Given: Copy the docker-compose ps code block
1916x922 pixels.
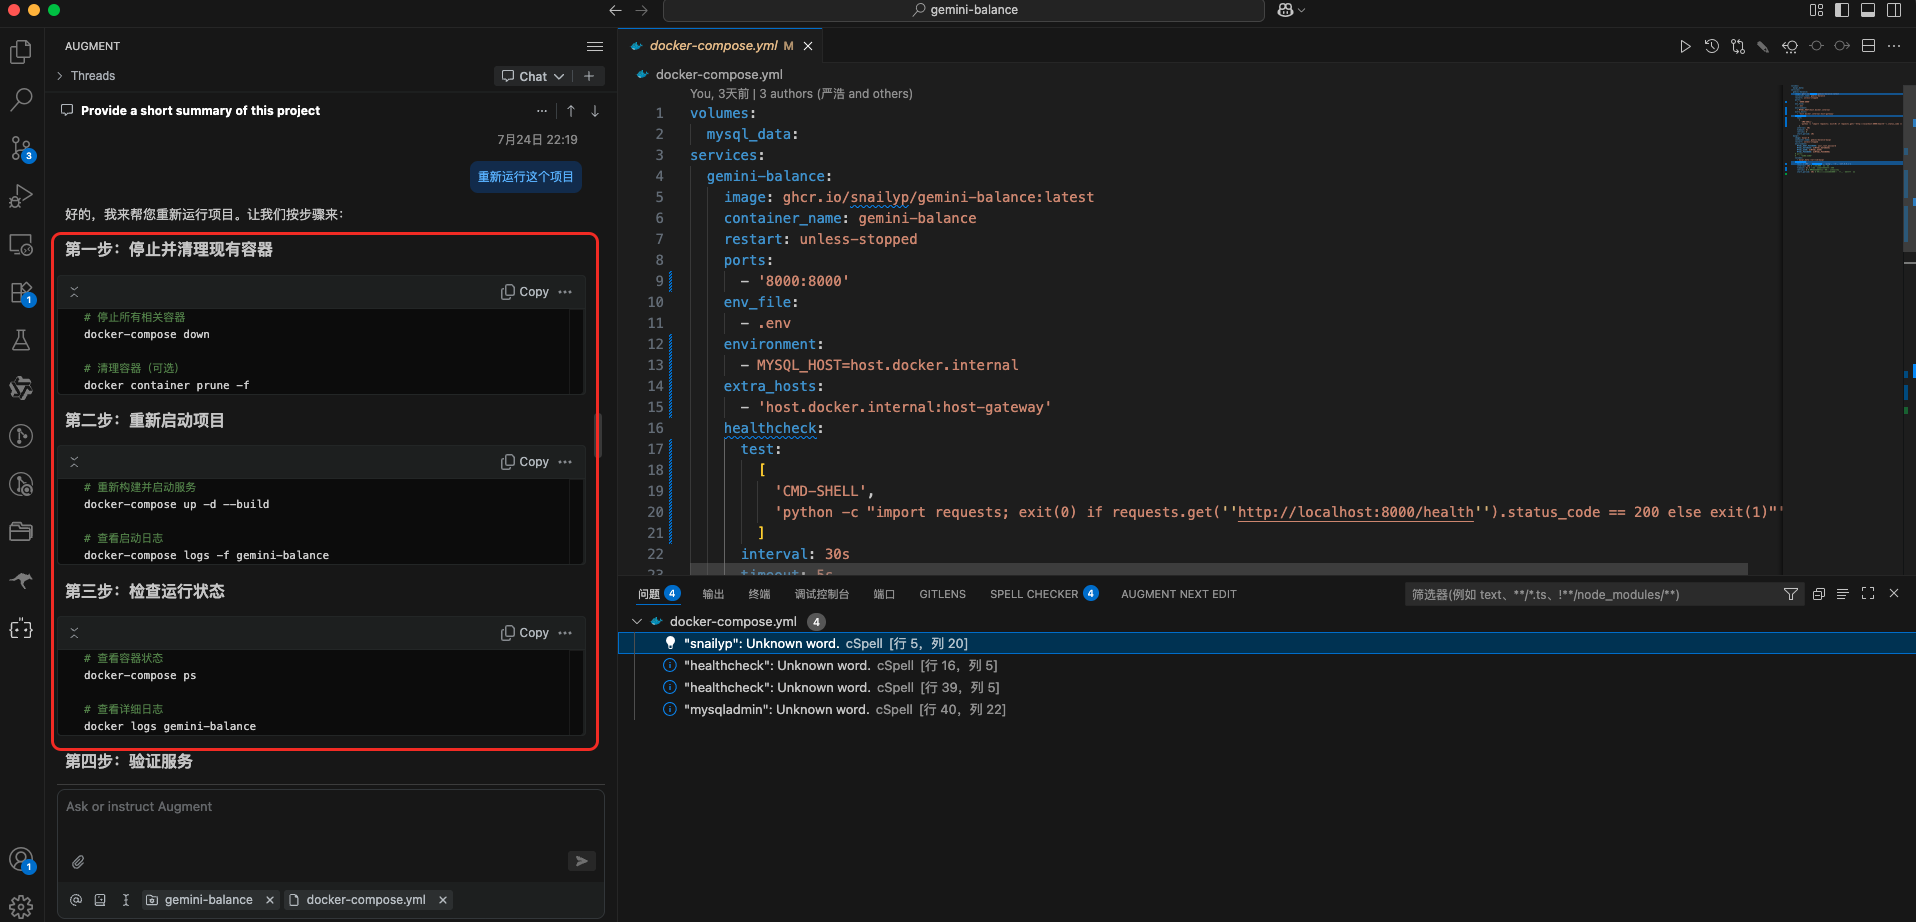Looking at the screenshot, I should pos(525,633).
